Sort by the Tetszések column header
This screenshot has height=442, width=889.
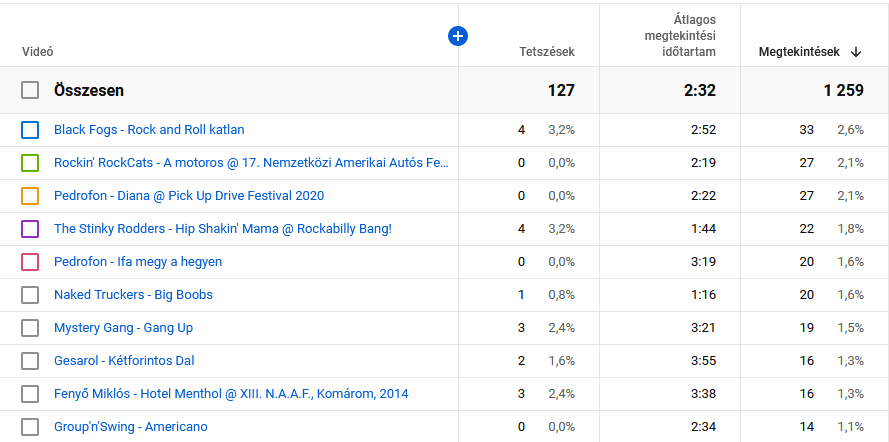pyautogui.click(x=547, y=52)
